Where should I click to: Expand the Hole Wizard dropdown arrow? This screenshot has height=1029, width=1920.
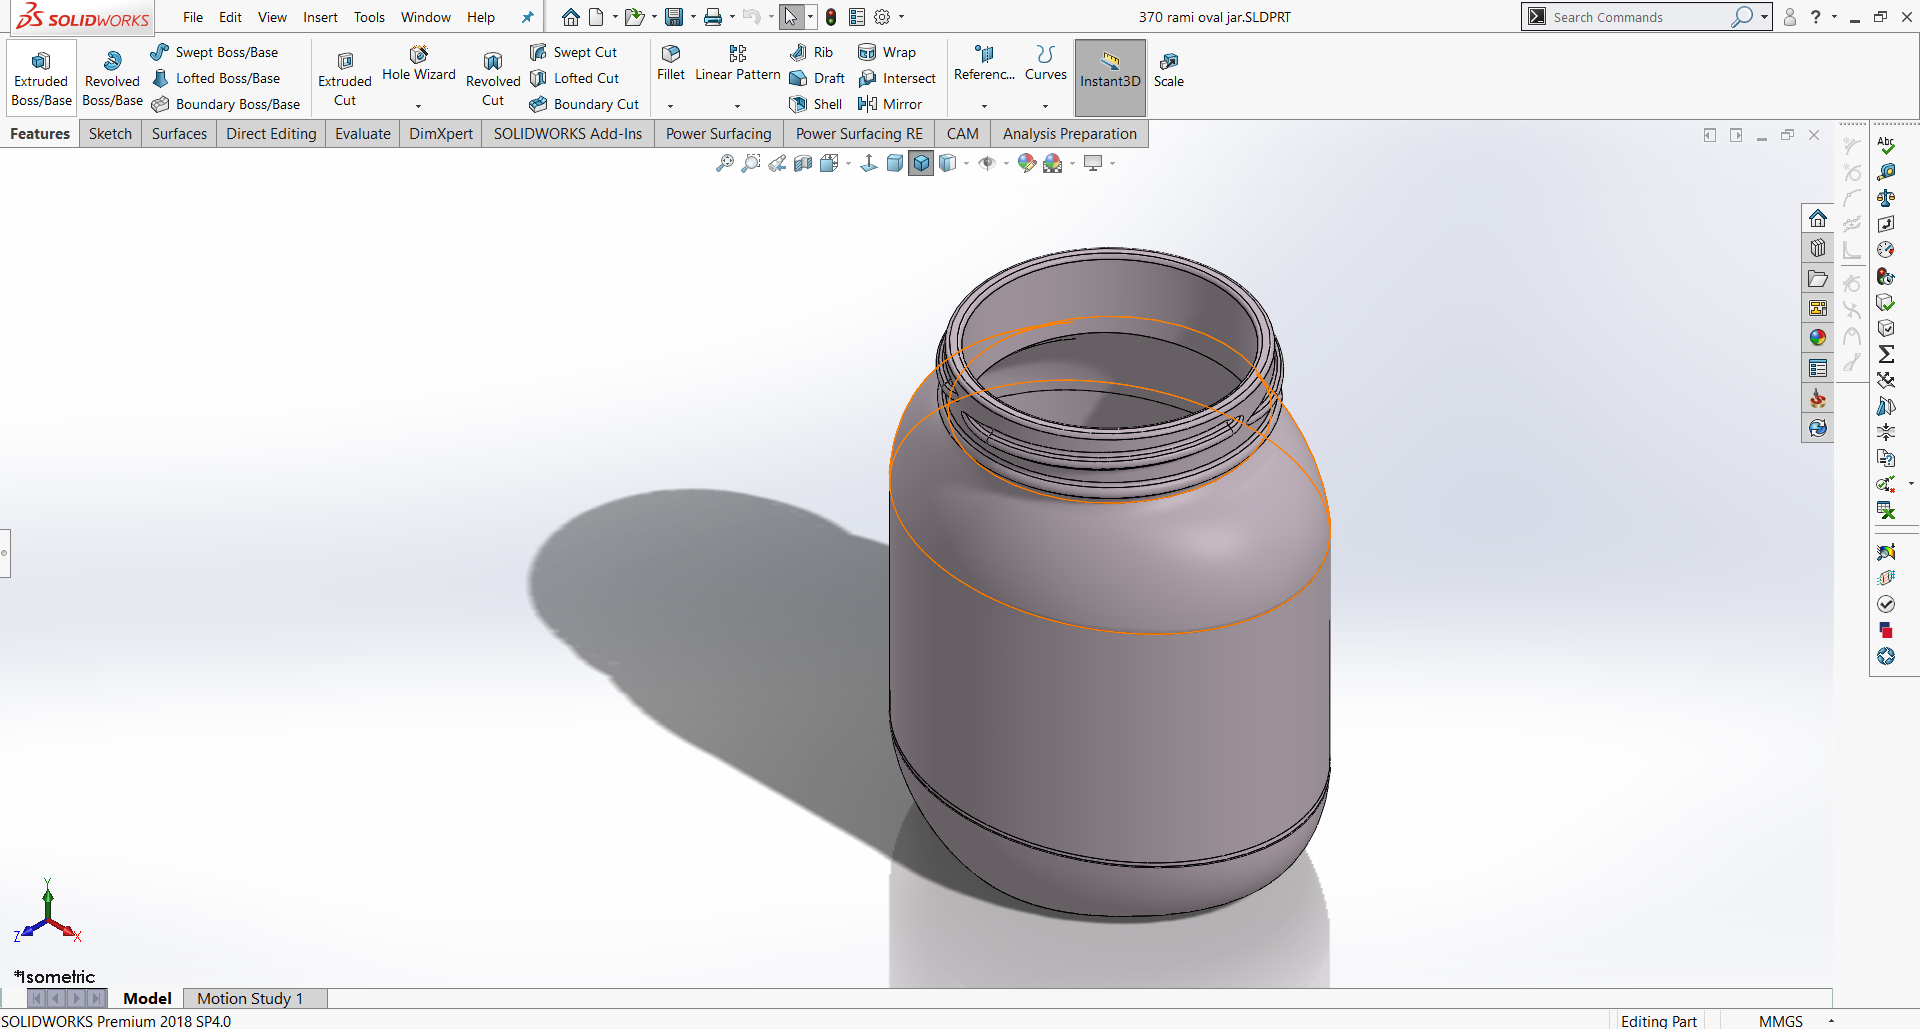418,106
